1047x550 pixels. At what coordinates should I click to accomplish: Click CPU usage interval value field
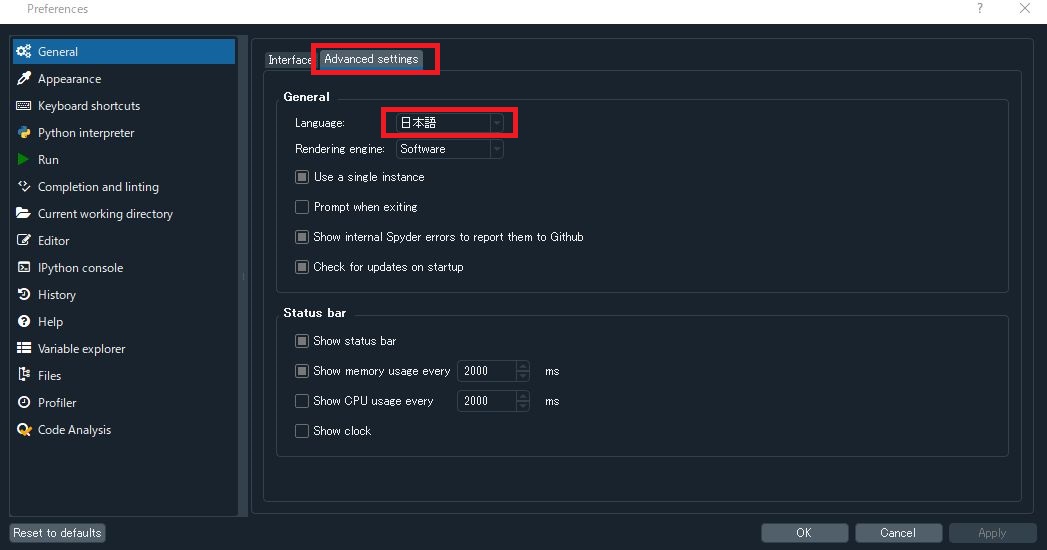pos(487,400)
